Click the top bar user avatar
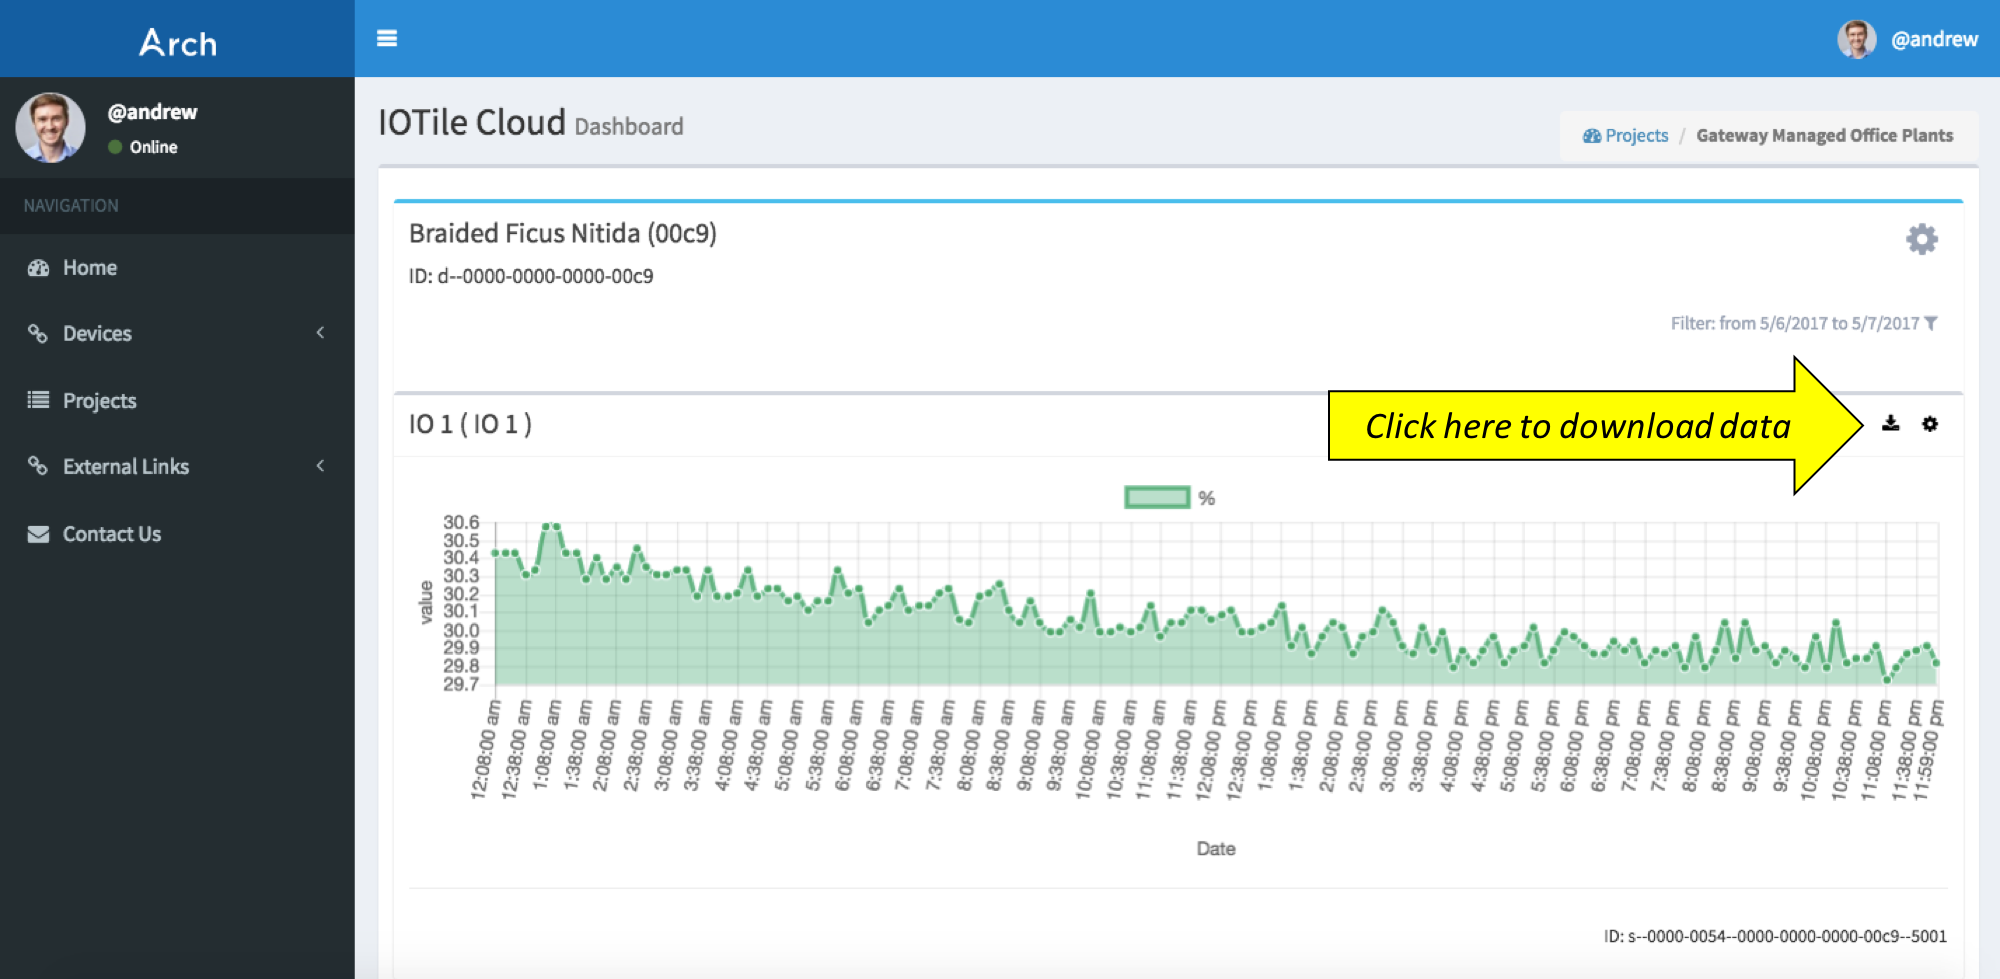 [1857, 39]
